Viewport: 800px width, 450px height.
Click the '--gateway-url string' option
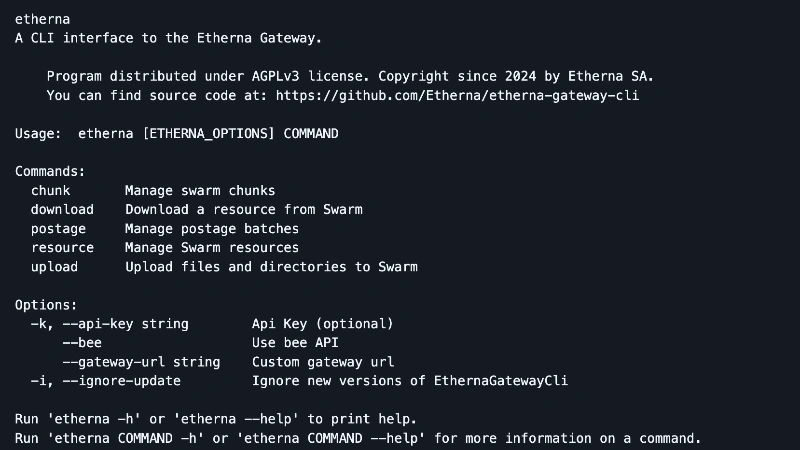141,362
